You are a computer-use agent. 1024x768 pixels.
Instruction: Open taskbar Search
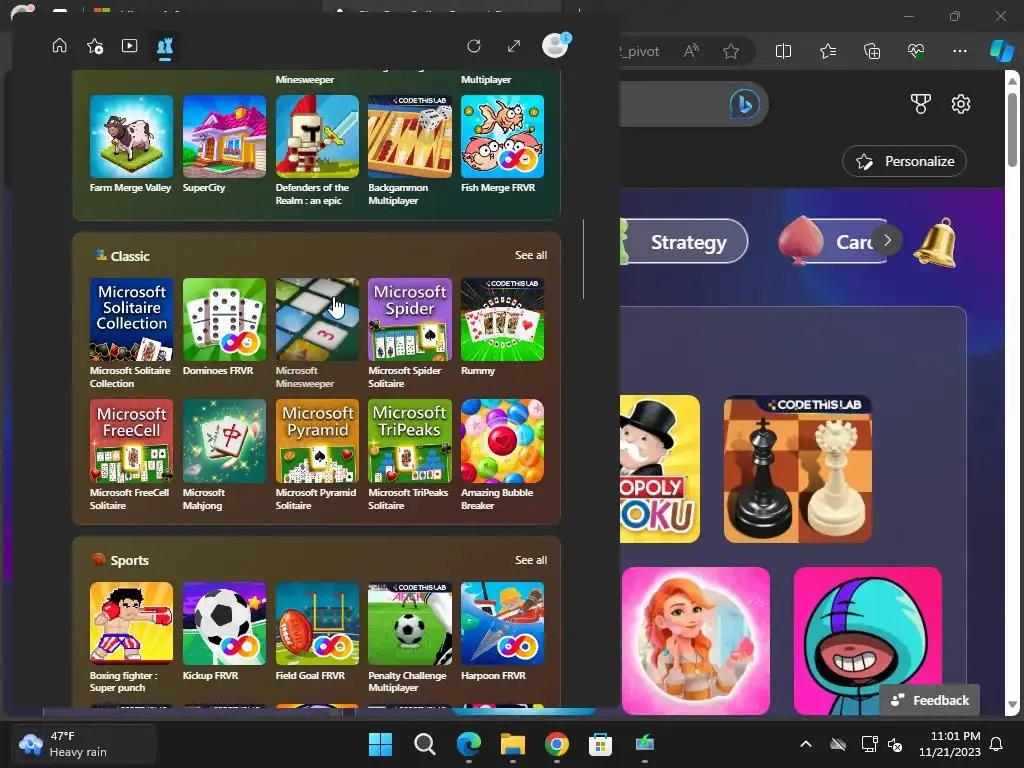424,743
